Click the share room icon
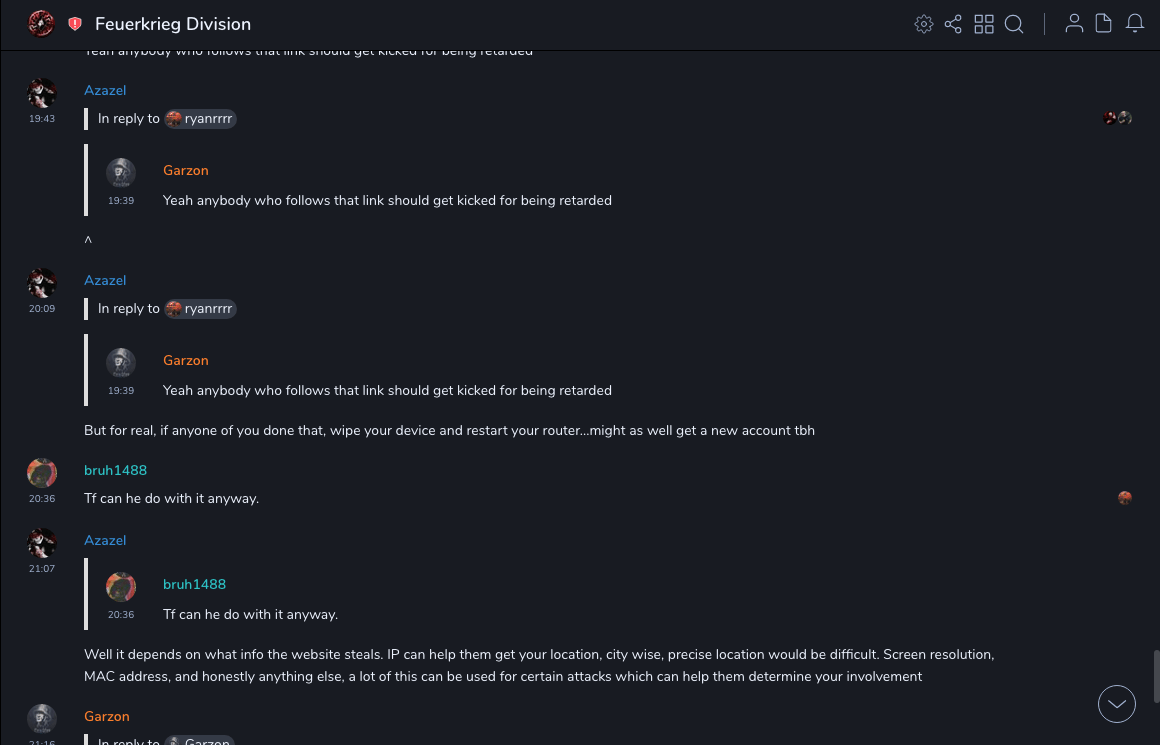1160x745 pixels. point(953,24)
